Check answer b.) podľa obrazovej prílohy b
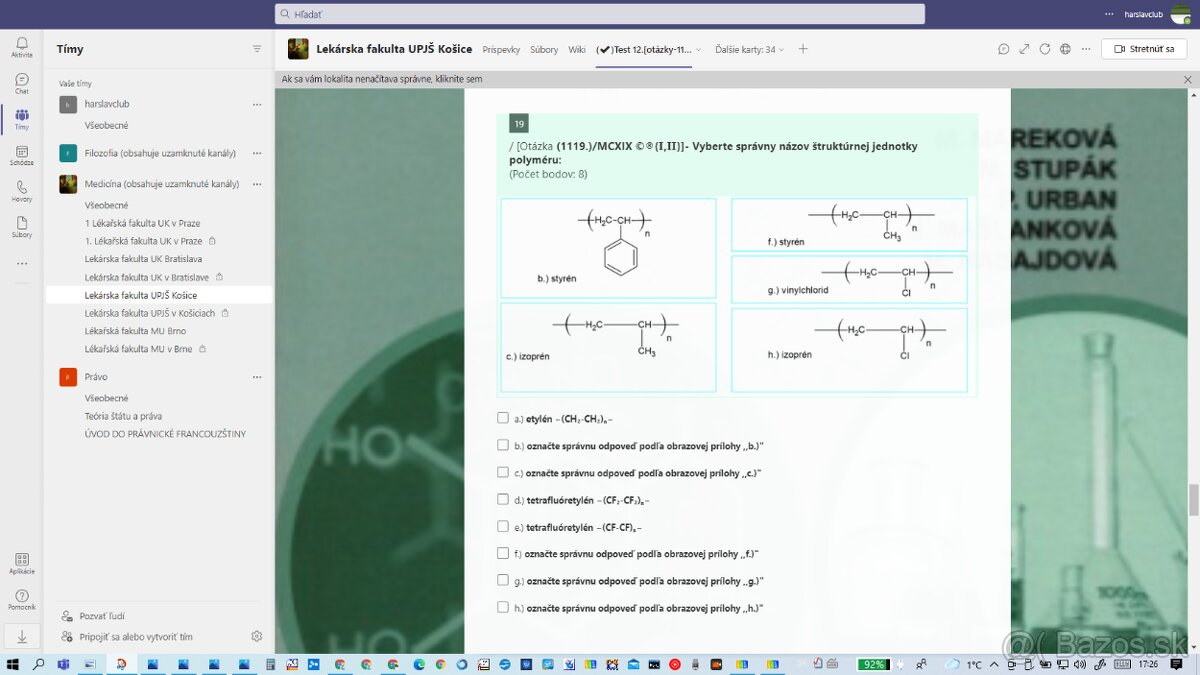The image size is (1200, 675). [503, 445]
